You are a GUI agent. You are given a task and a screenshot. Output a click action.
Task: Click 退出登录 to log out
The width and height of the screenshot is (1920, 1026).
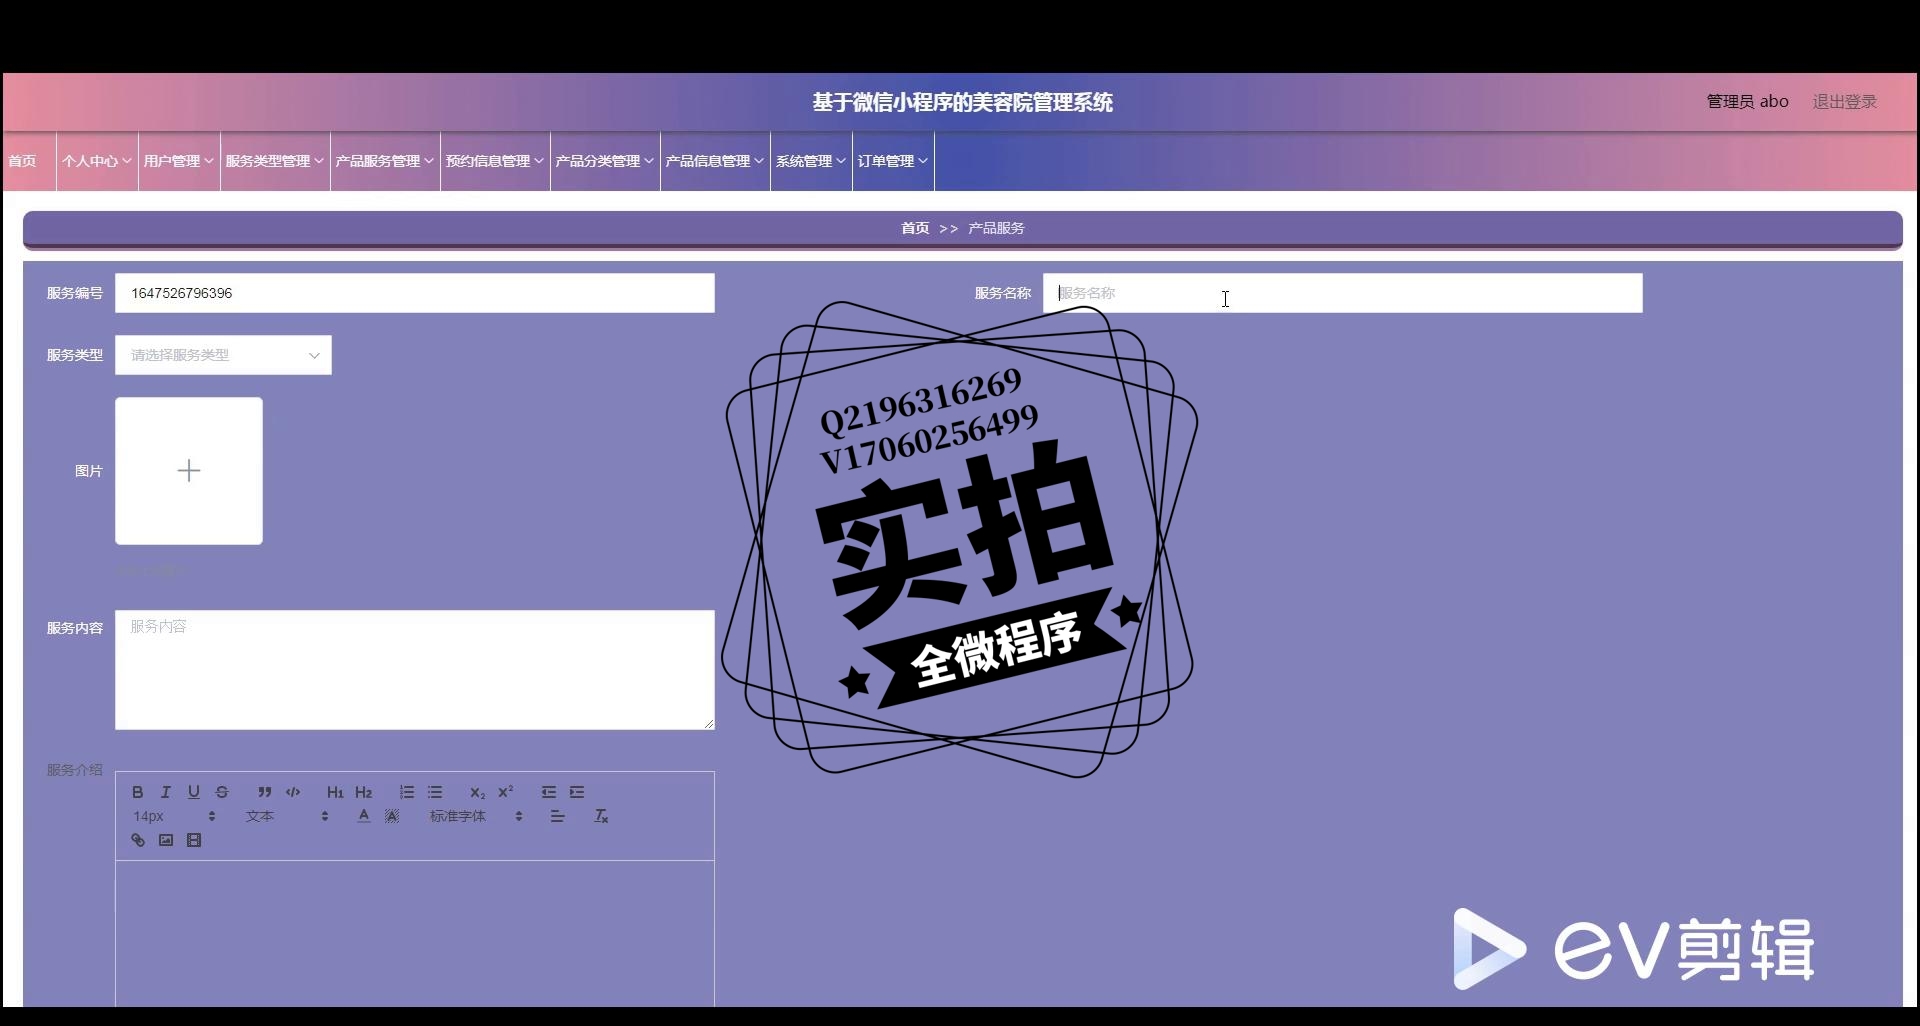[1844, 102]
